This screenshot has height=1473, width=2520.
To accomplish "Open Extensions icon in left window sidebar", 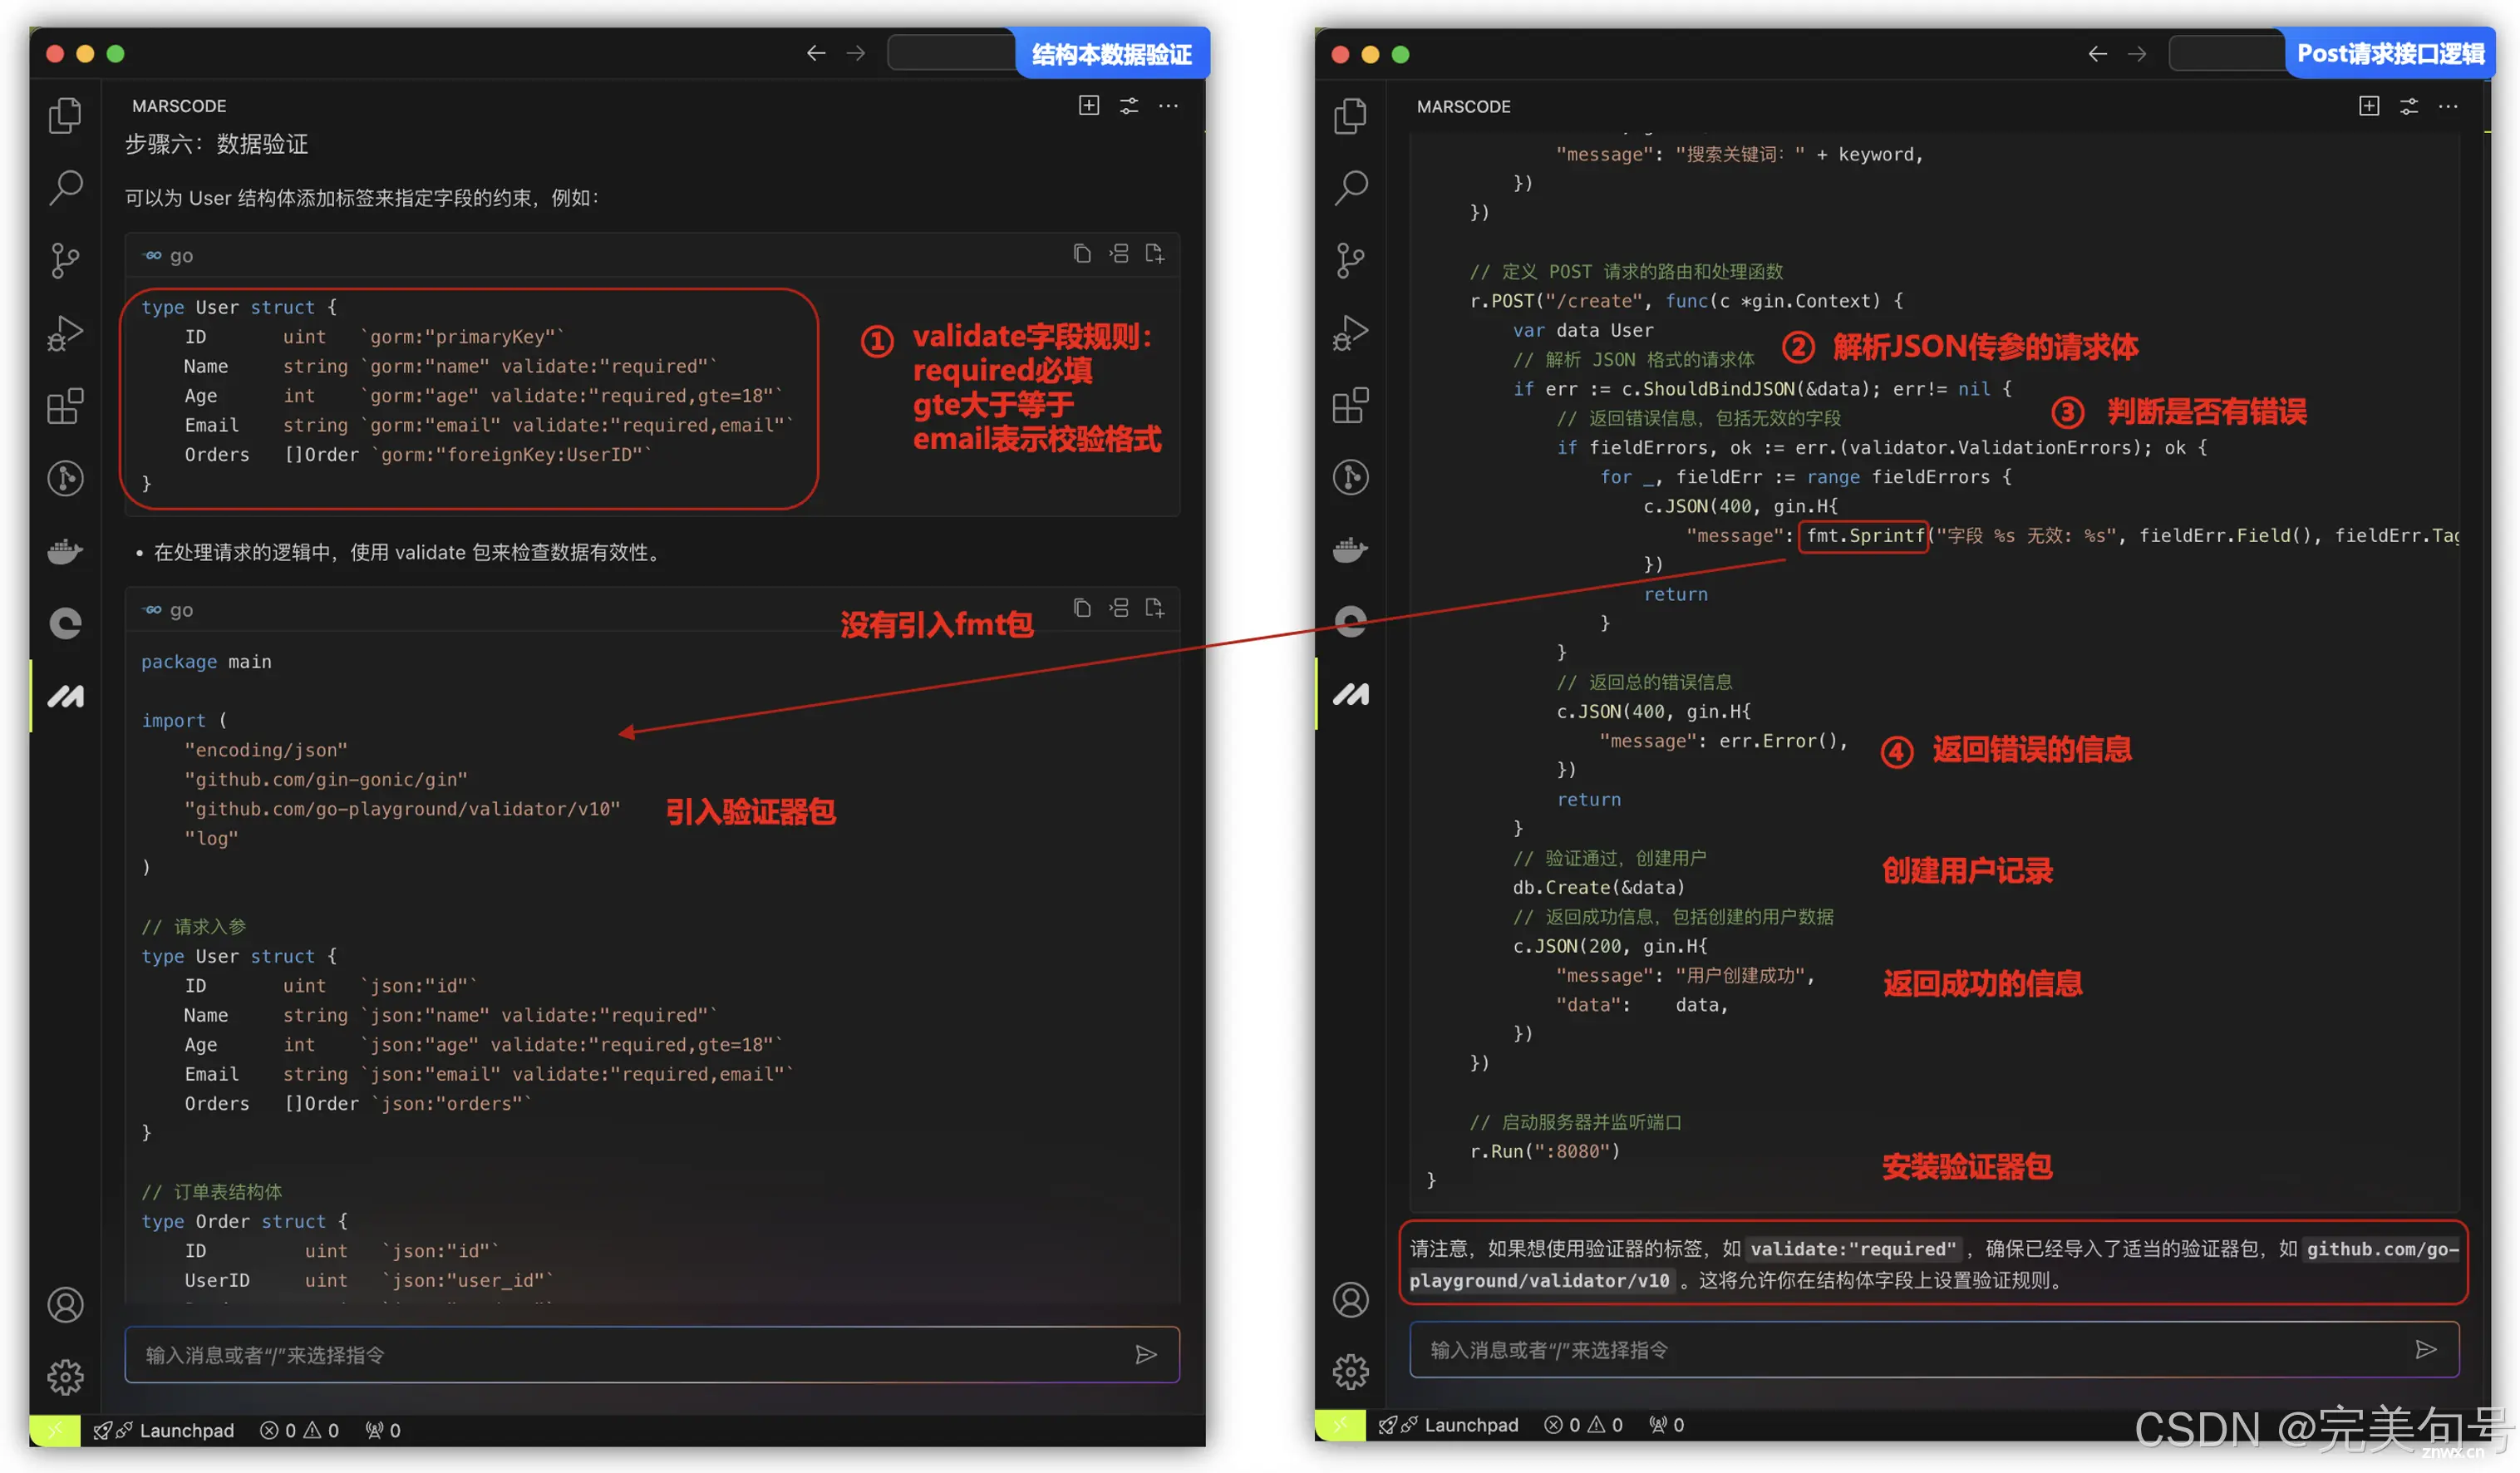I will coord(65,405).
